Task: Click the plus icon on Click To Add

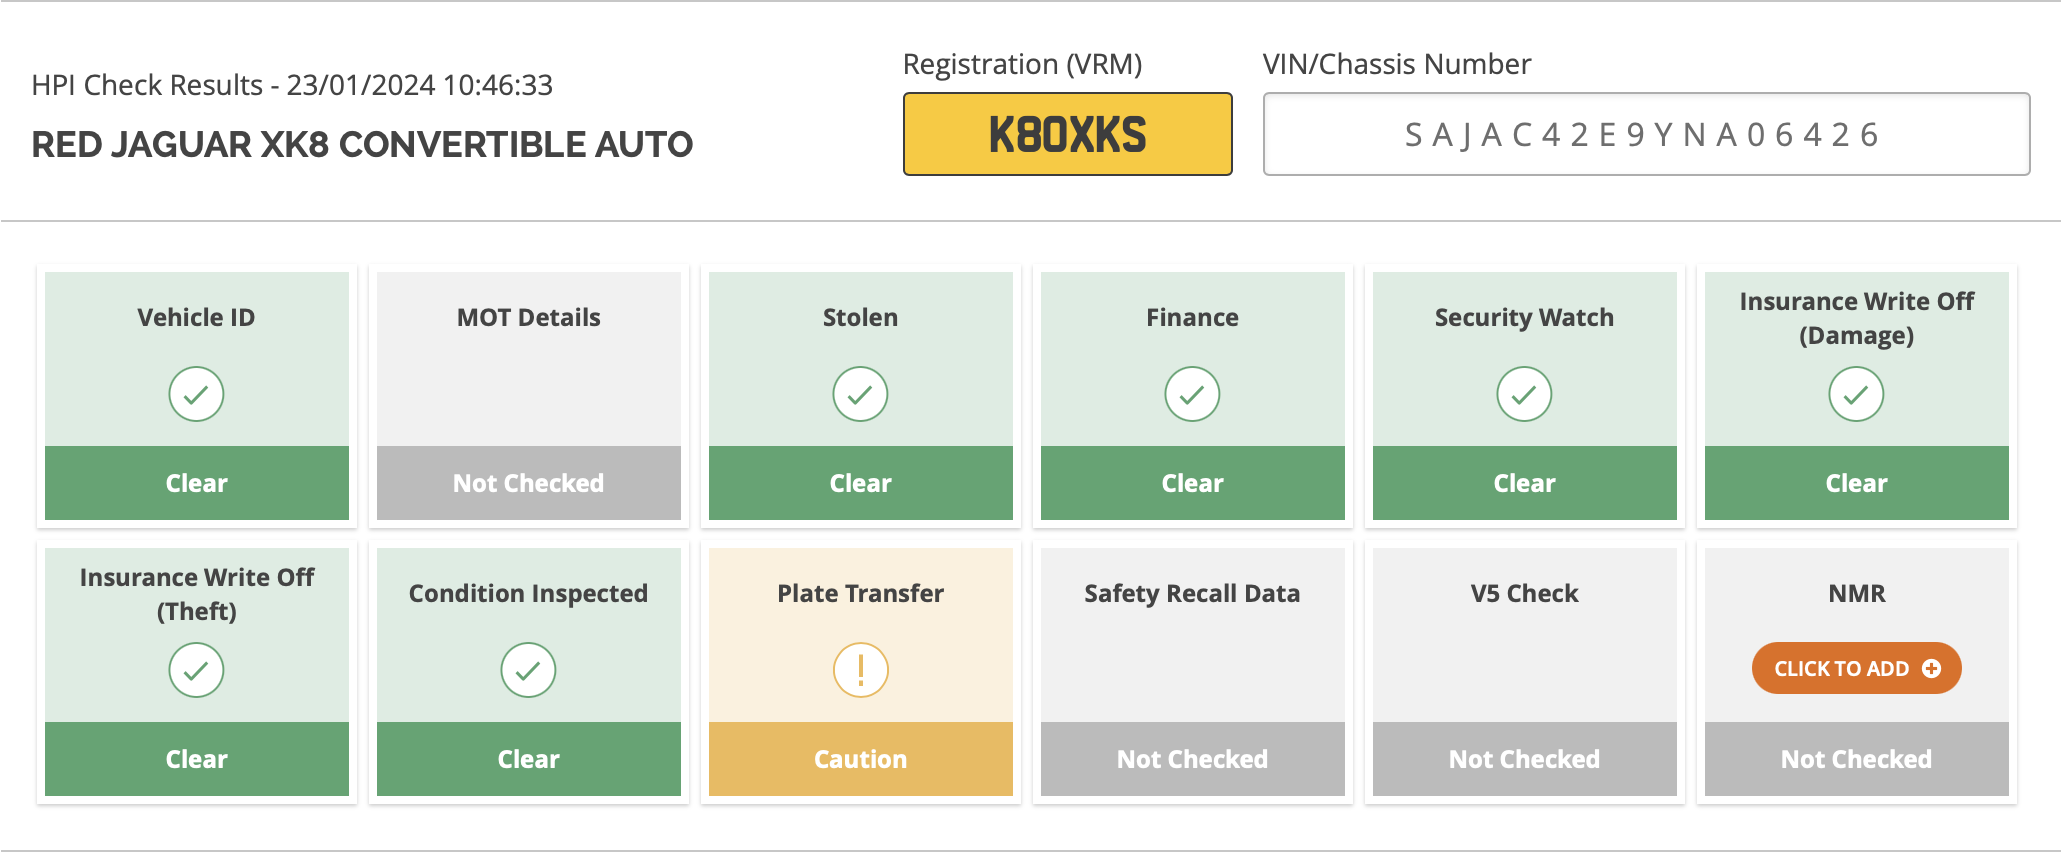Action: click(1931, 668)
